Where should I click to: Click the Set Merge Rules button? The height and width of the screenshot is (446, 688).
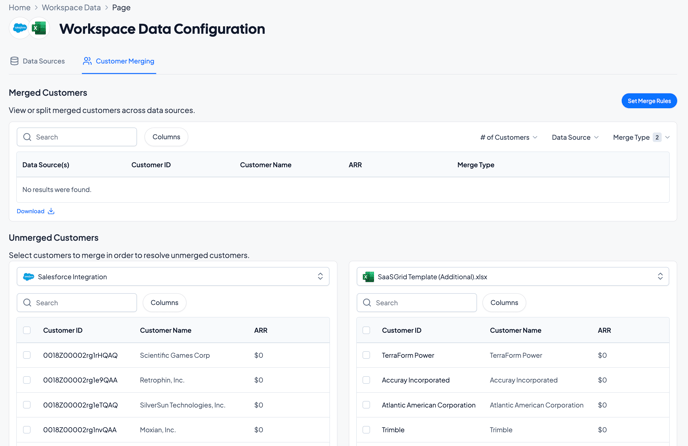649,101
